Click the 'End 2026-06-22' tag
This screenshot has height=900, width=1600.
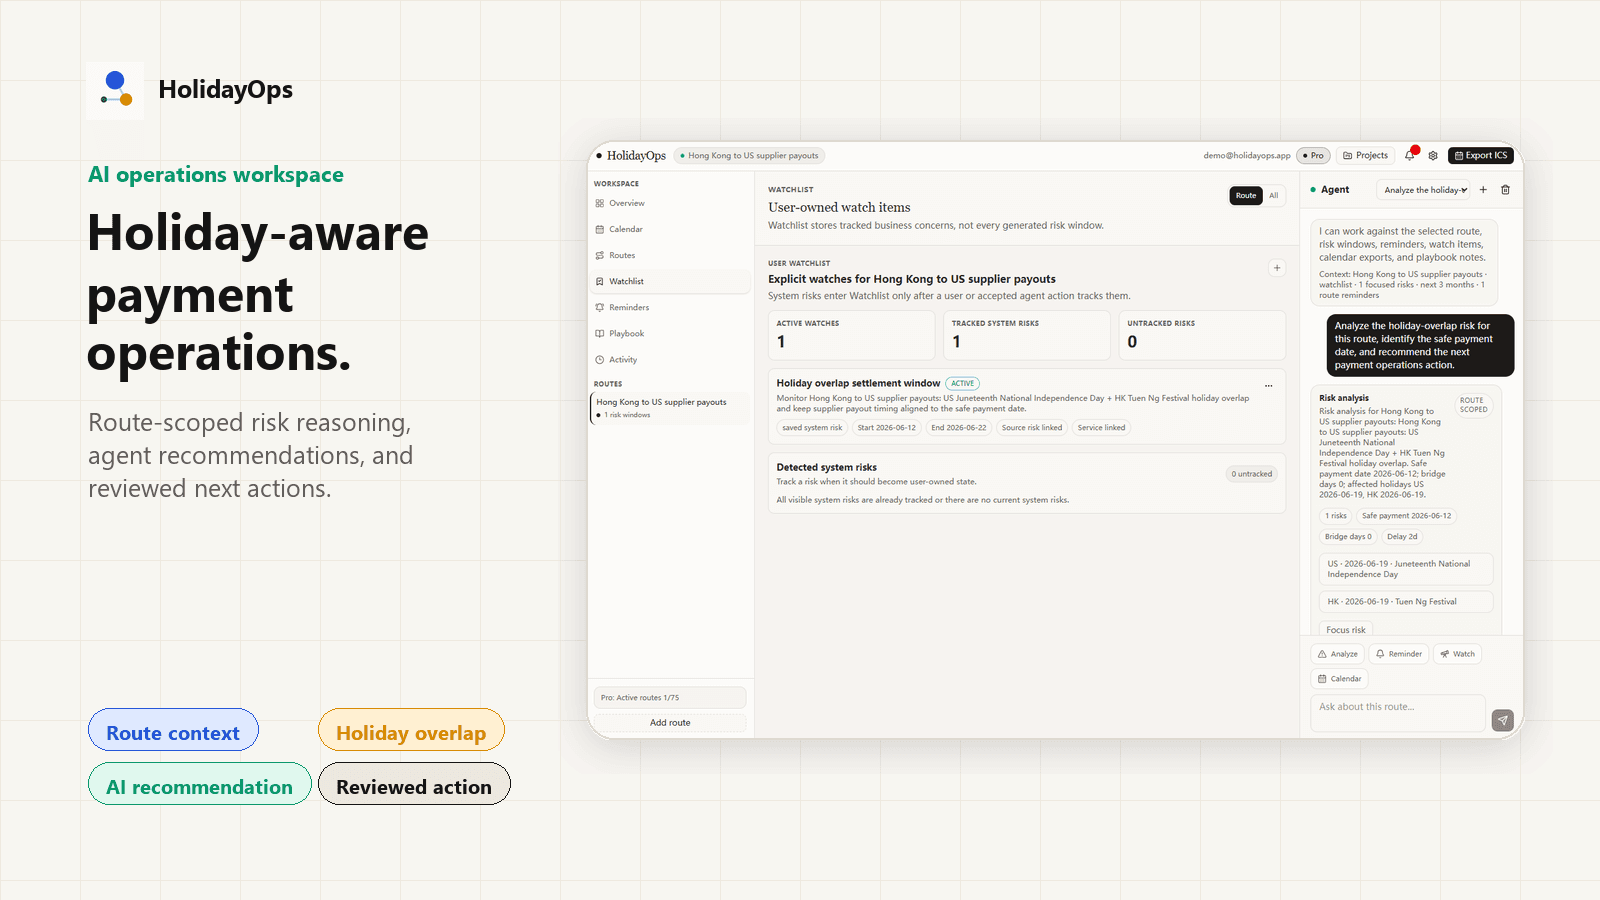point(959,428)
